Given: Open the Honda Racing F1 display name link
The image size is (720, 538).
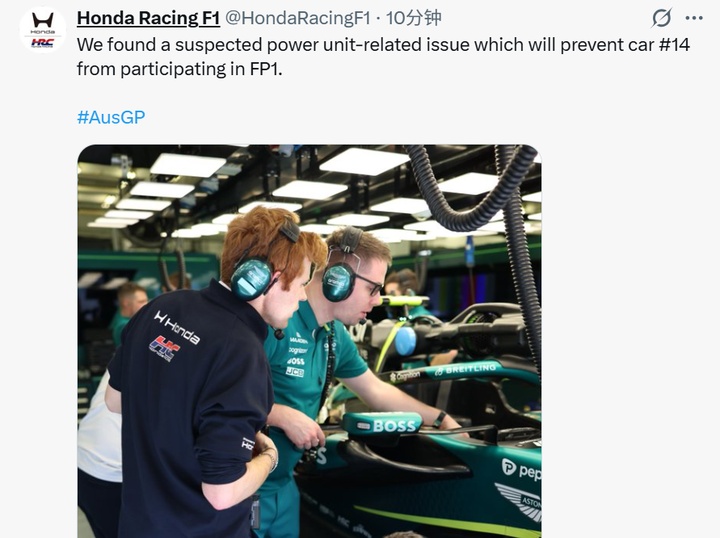Looking at the screenshot, I should [148, 18].
